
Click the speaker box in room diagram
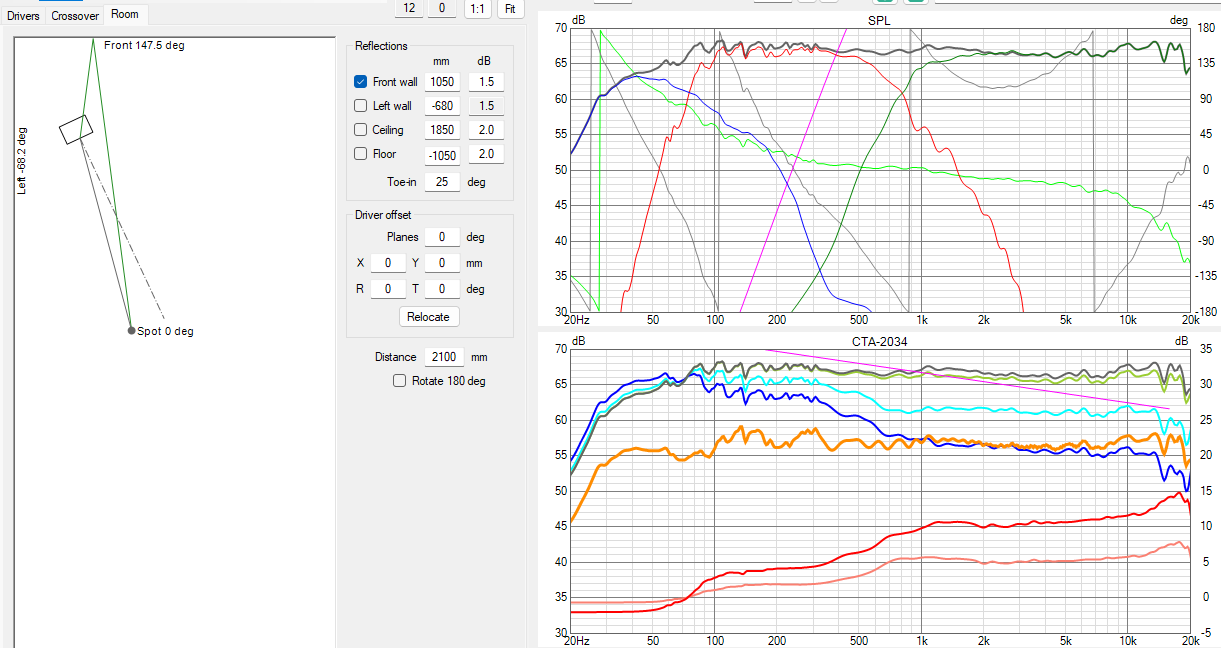[x=76, y=128]
